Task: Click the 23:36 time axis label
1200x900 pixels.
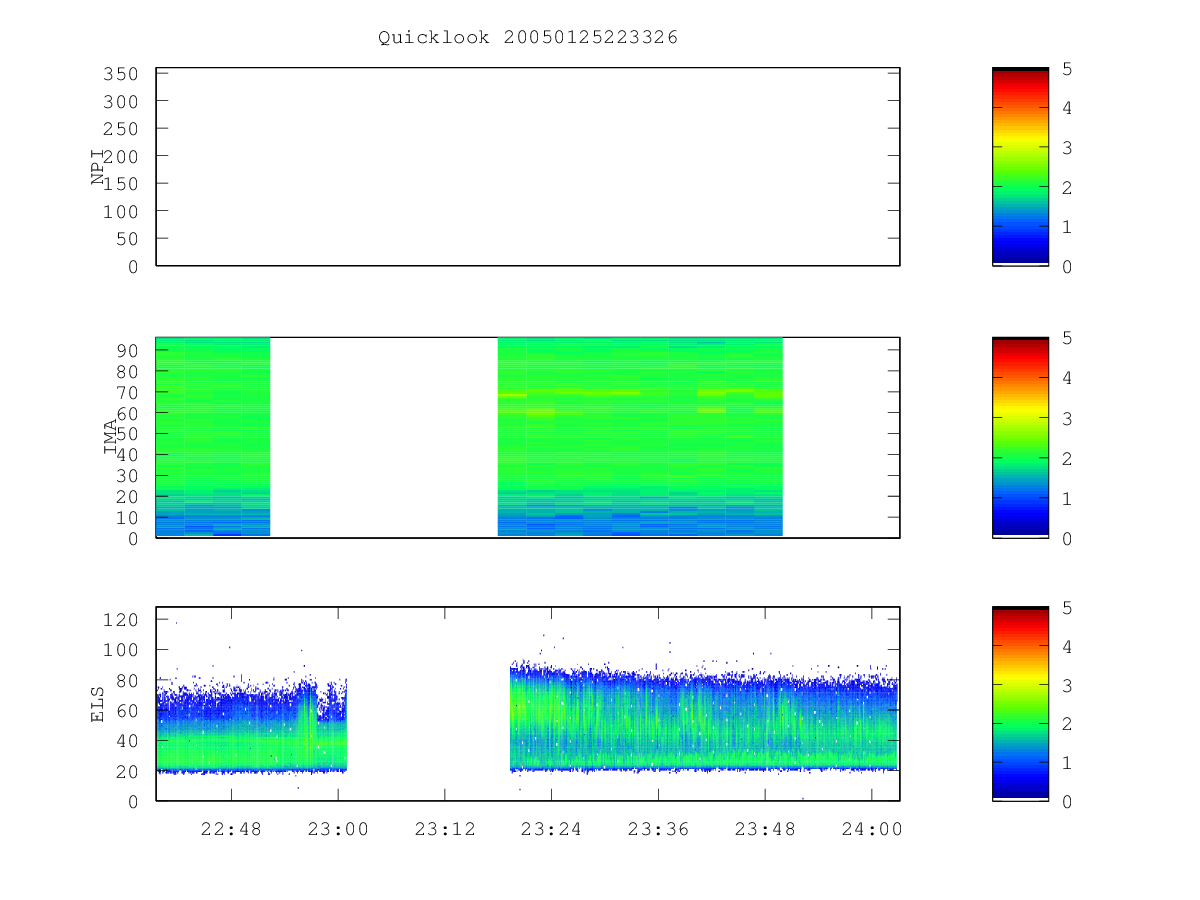Action: point(658,830)
